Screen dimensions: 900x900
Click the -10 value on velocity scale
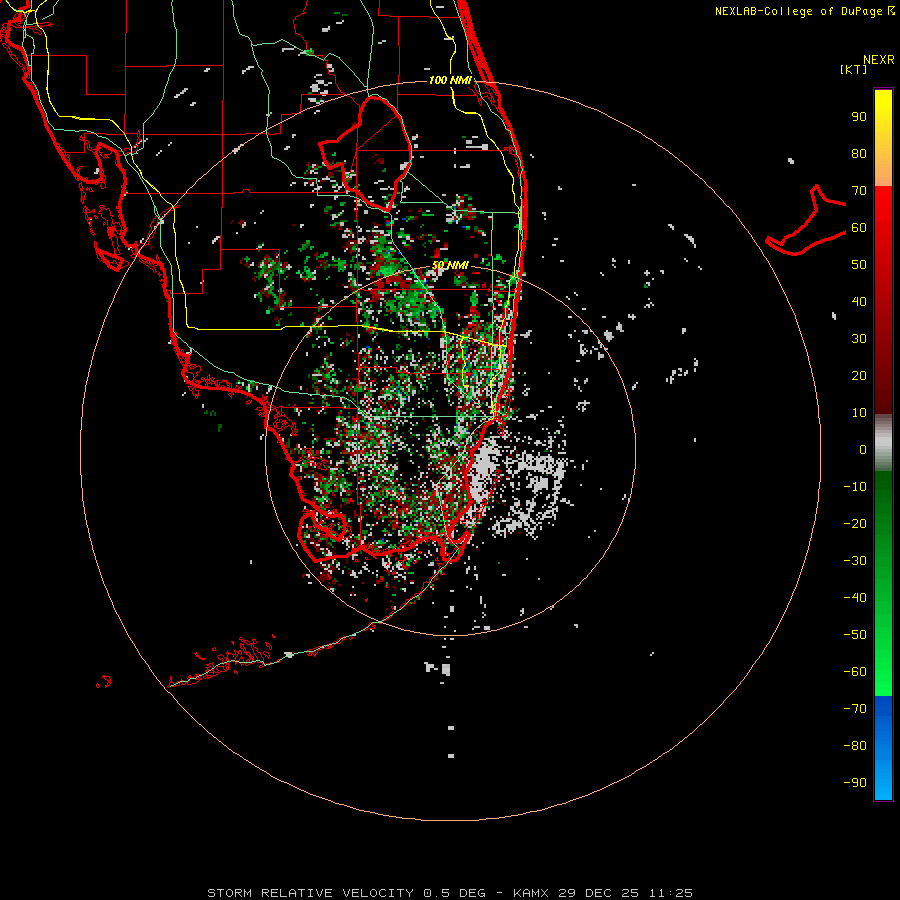[855, 487]
